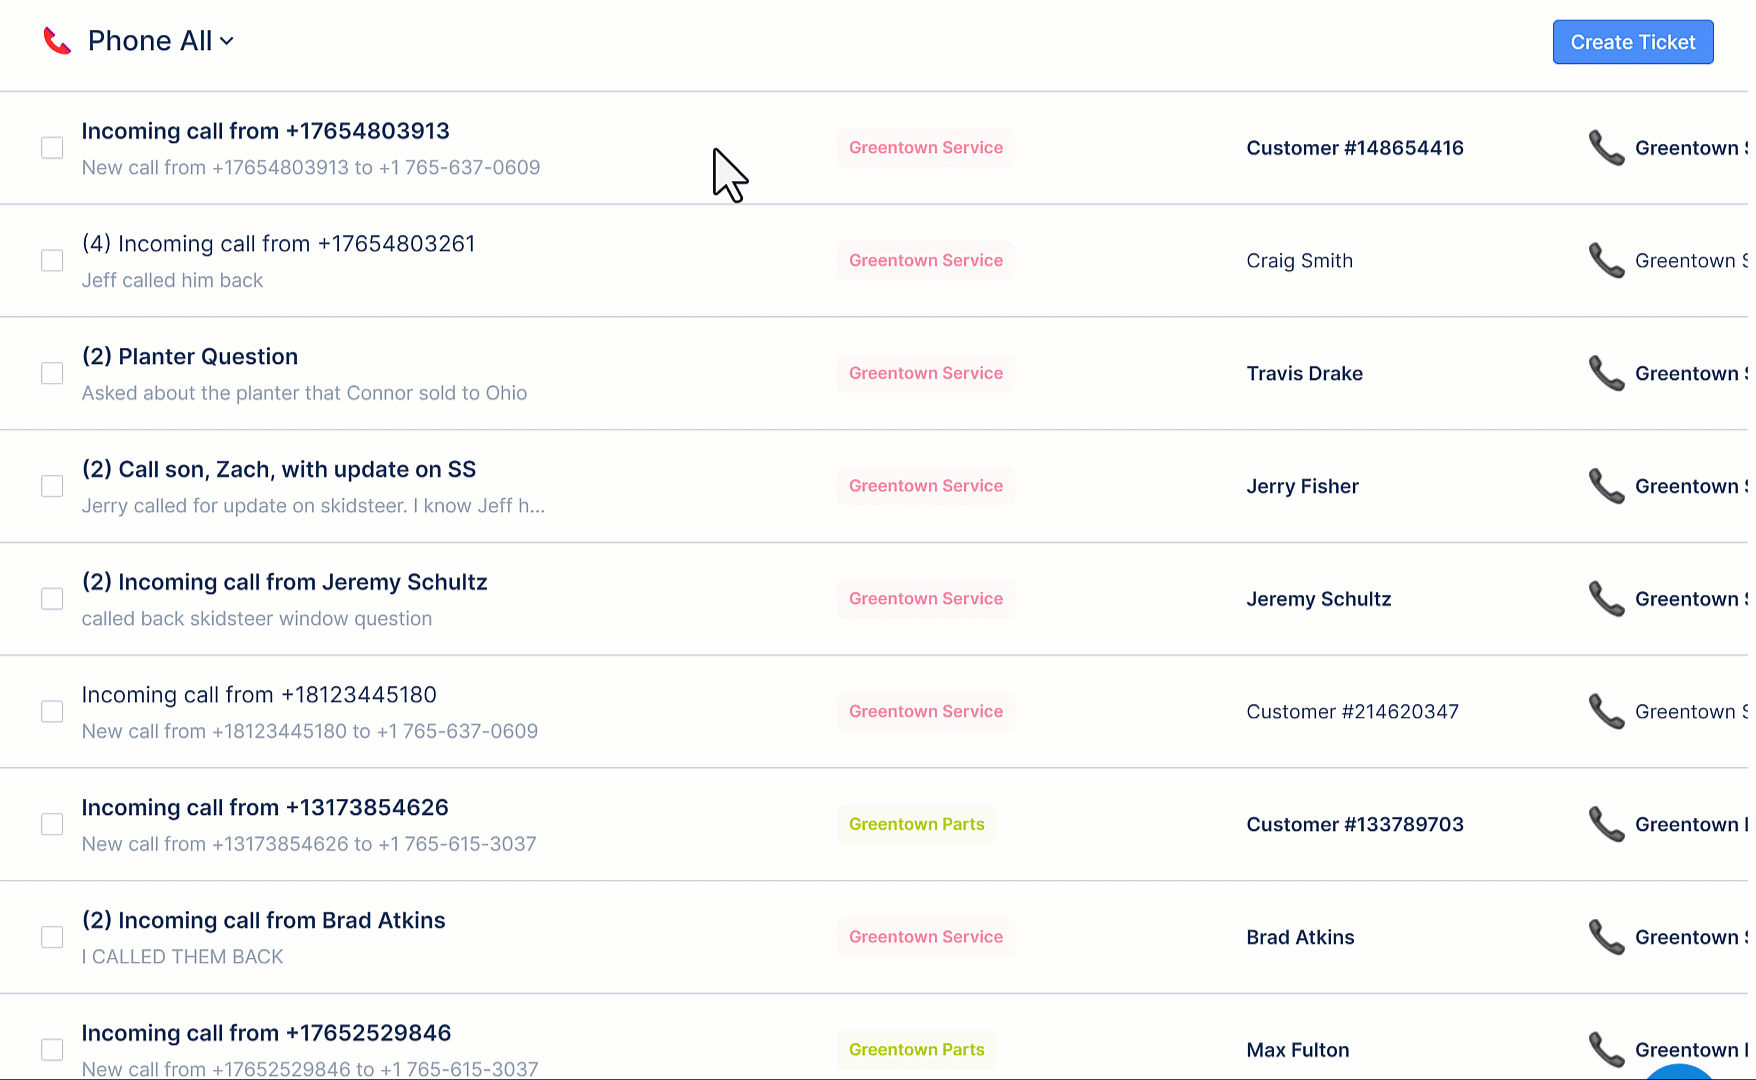1756x1080 pixels.
Task: Select checkbox for call from +18123445180
Action: [x=52, y=712]
